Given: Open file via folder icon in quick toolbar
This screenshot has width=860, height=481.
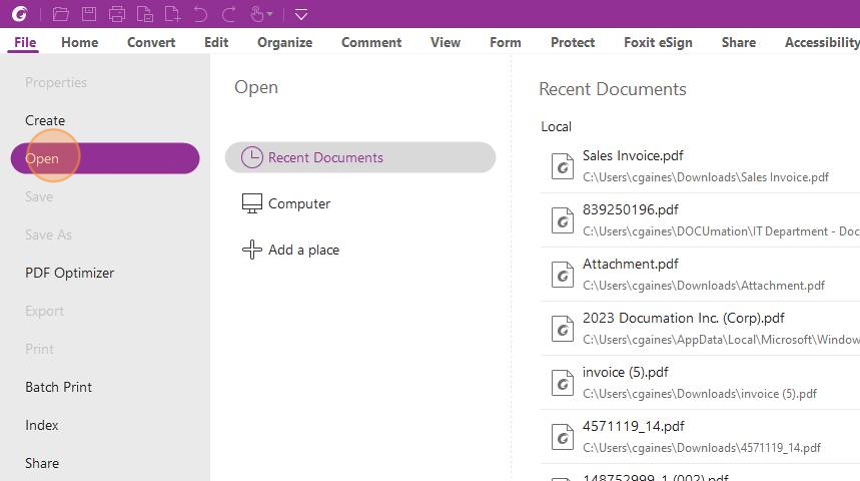Looking at the screenshot, I should click(x=60, y=14).
